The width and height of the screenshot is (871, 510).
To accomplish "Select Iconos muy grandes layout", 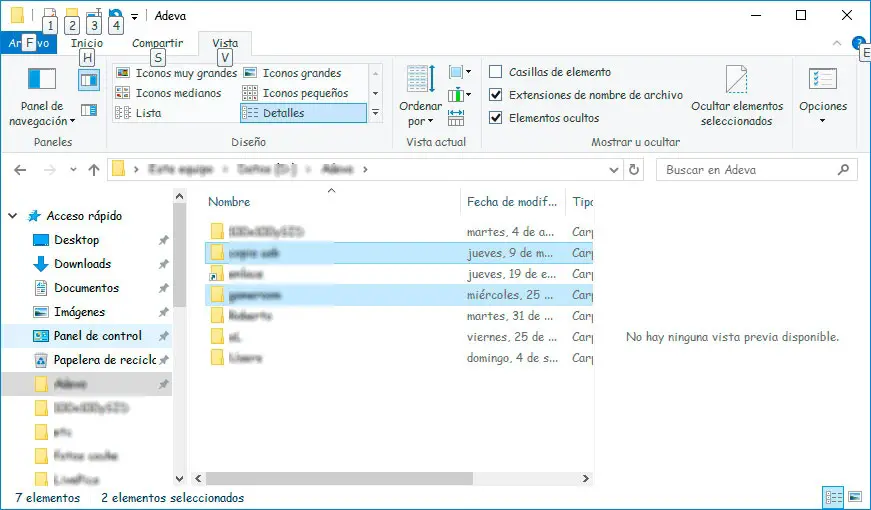I will click(177, 73).
